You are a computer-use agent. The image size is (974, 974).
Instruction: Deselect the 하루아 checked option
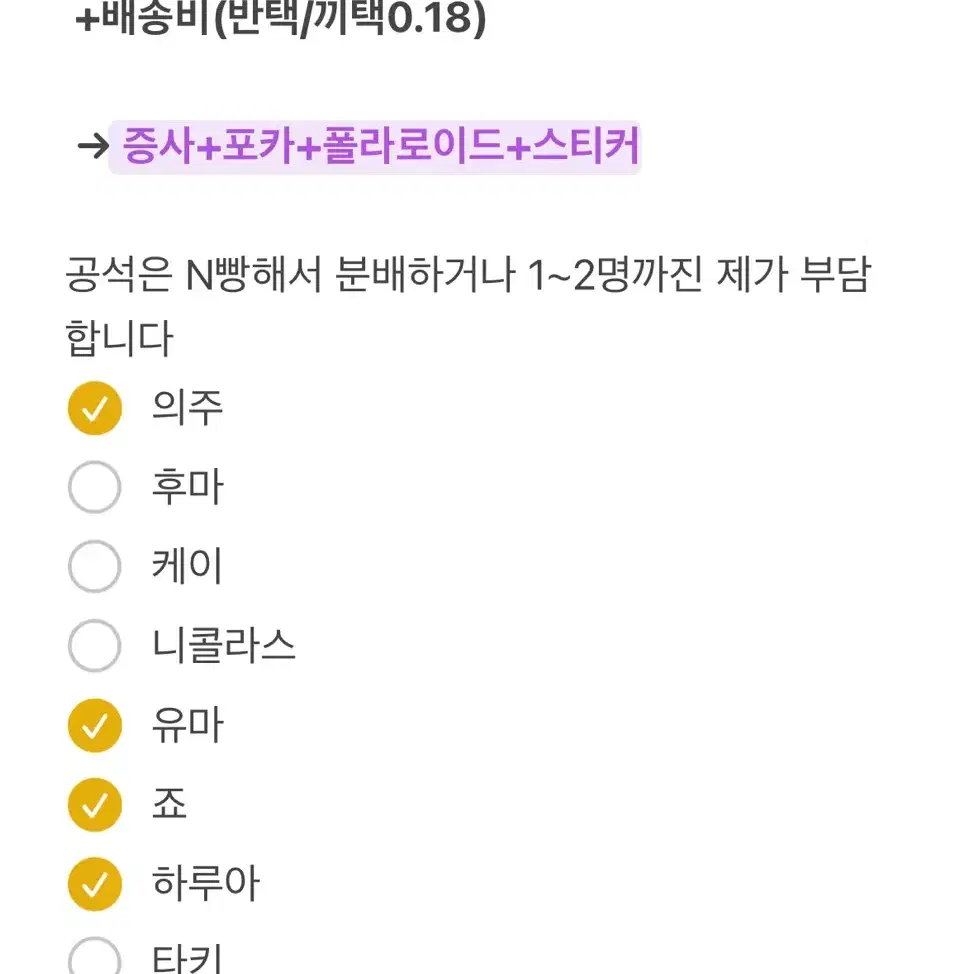94,885
